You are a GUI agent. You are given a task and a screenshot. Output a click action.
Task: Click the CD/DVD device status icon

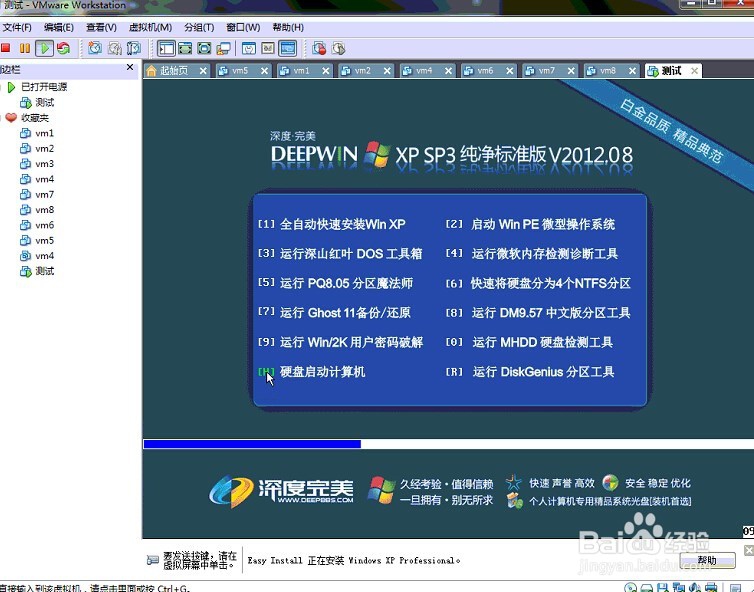pos(630,587)
